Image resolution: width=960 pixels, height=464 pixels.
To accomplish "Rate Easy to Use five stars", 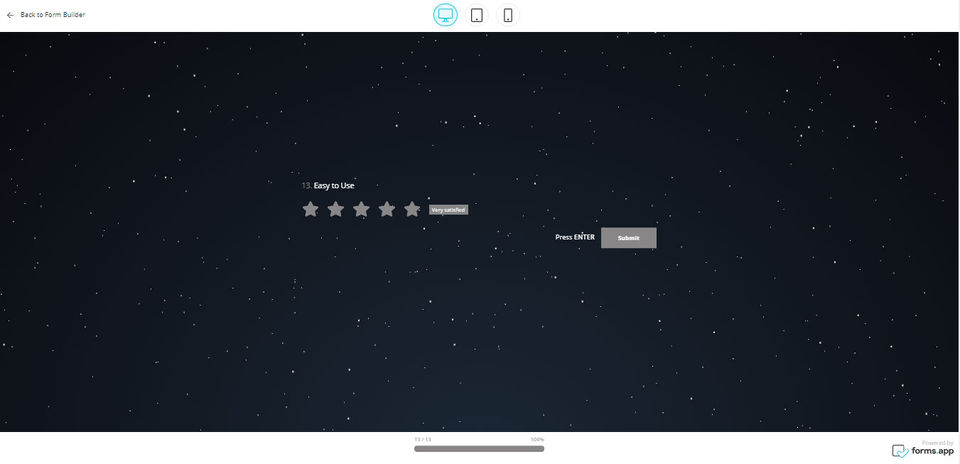I will [x=412, y=209].
